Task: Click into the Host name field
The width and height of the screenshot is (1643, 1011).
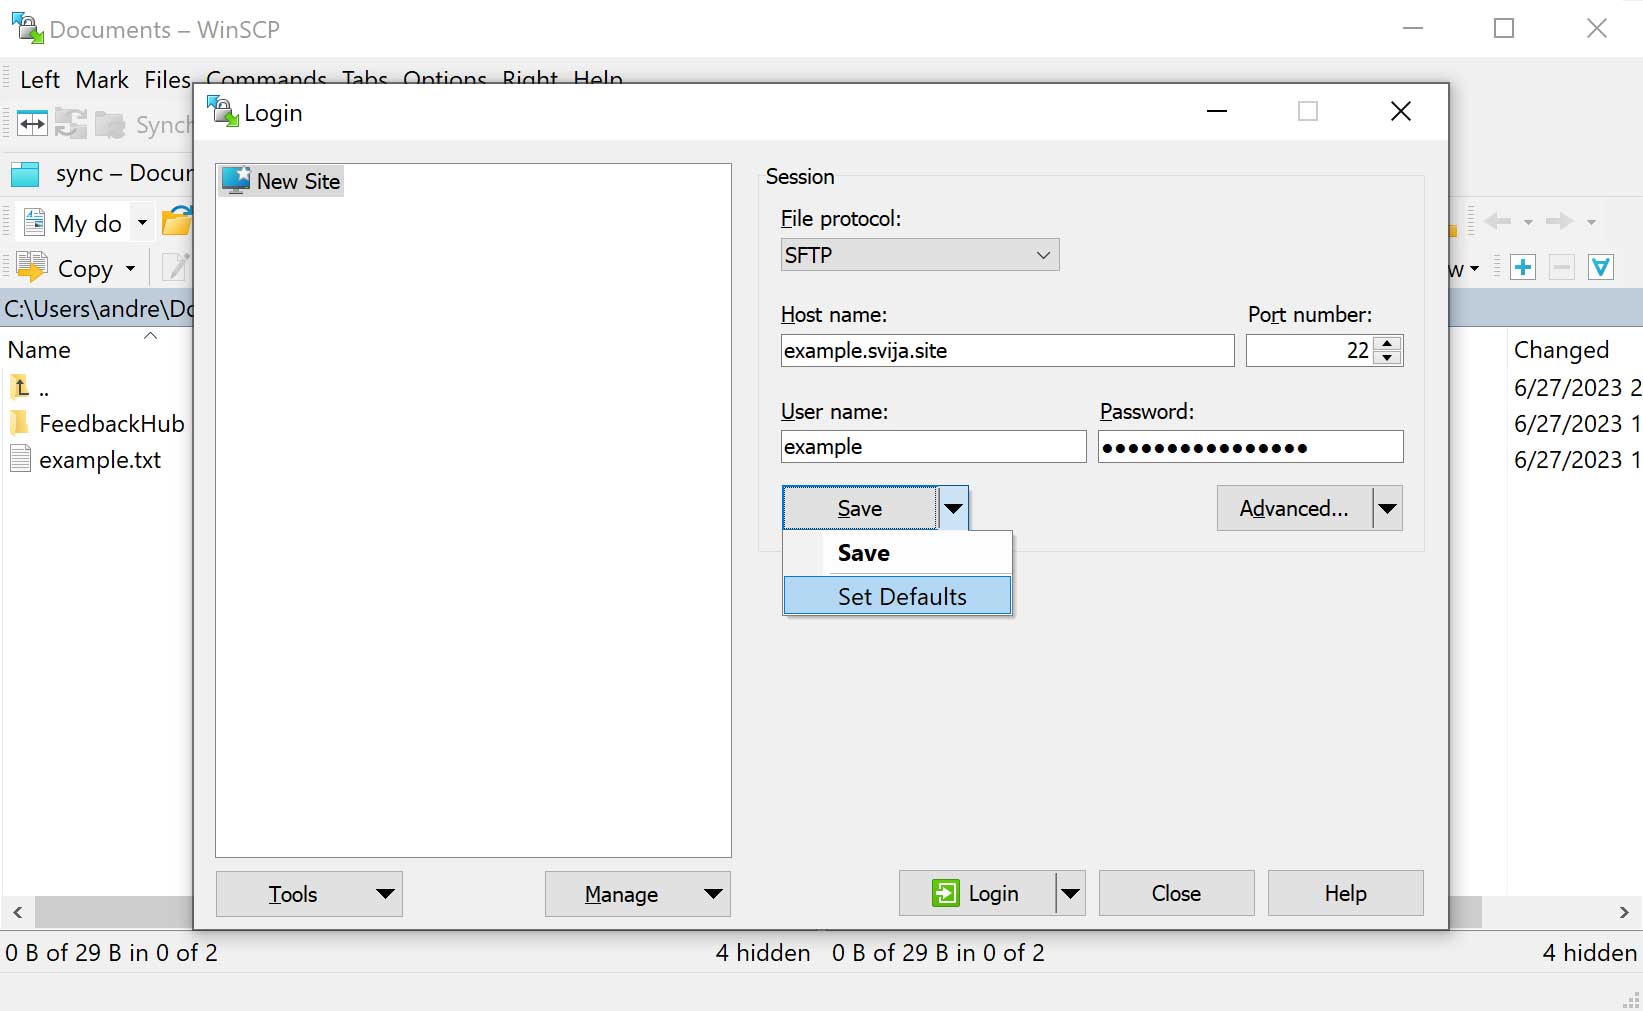Action: (1006, 351)
